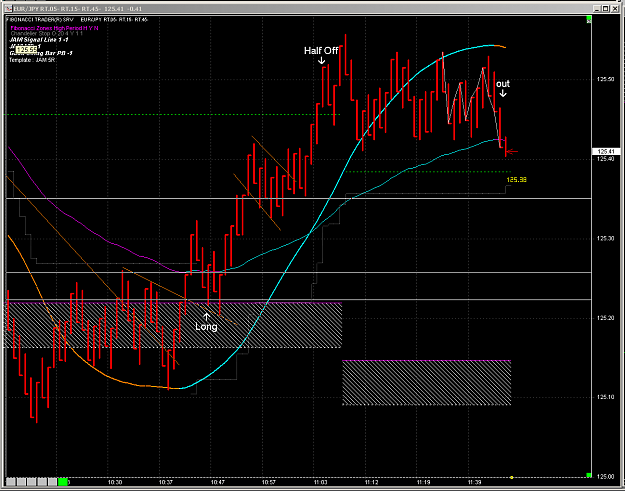
Task: Click the 11:19 time axis label
Action: pos(423,482)
